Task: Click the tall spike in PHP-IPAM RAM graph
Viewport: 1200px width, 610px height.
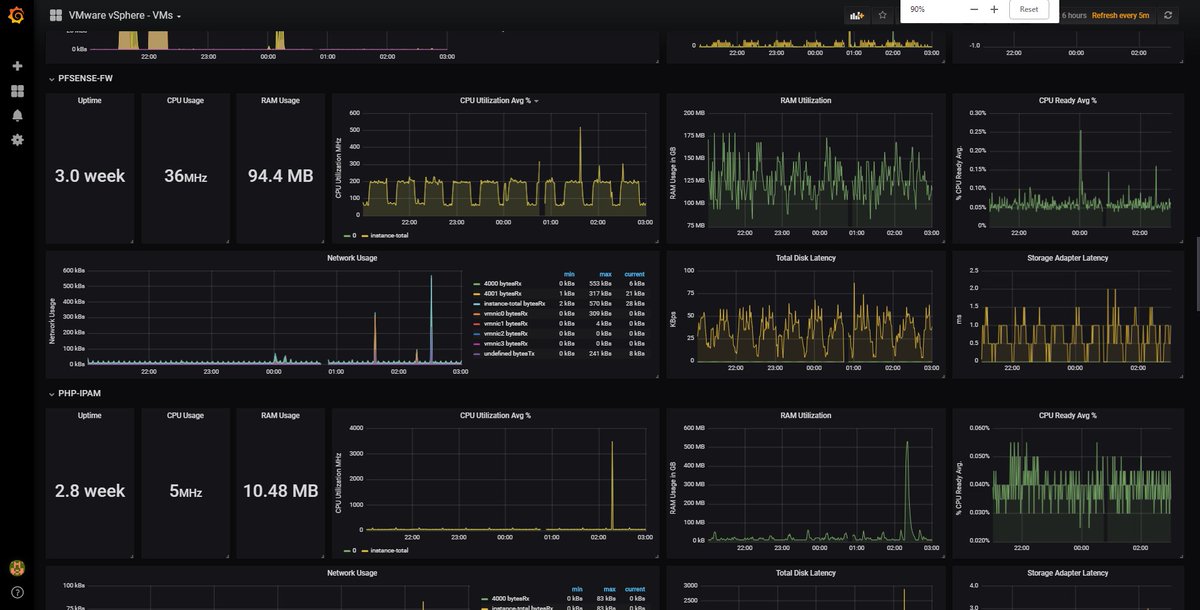Action: coord(908,490)
